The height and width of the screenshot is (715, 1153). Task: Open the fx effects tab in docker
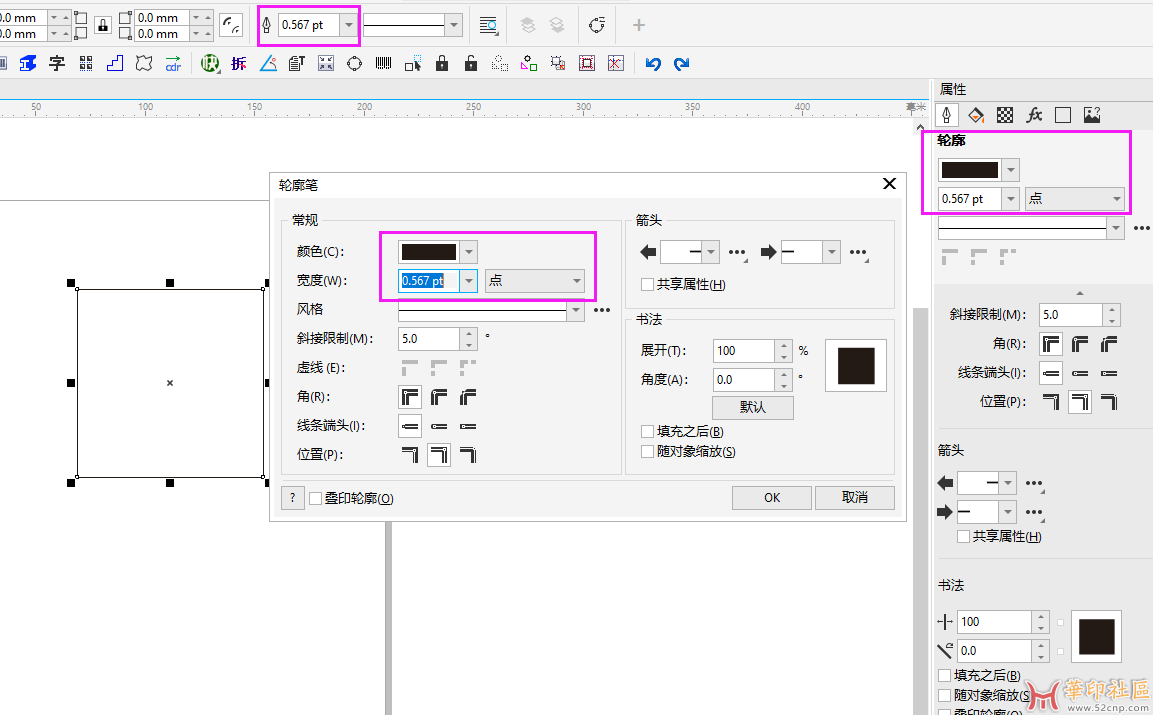pyautogui.click(x=1034, y=115)
